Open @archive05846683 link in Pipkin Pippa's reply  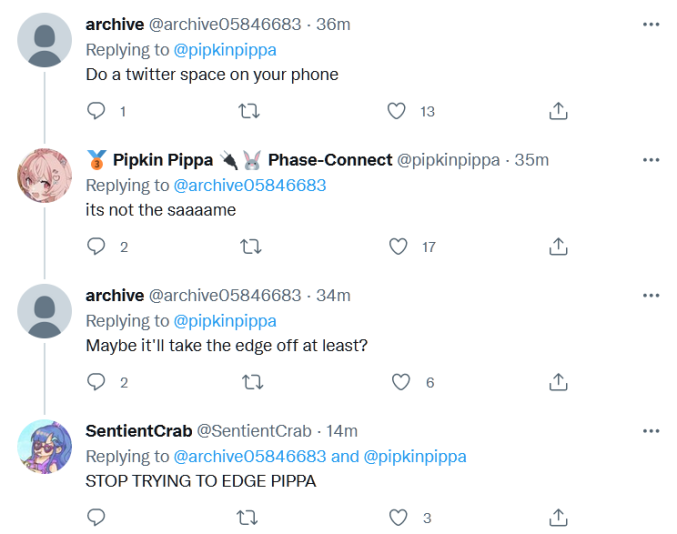click(250, 186)
